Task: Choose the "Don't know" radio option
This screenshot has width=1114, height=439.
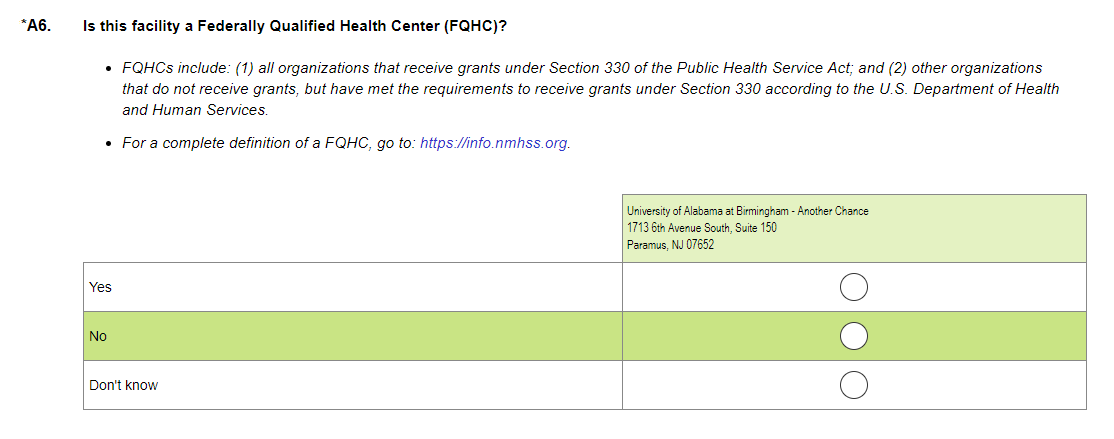Action: [853, 385]
